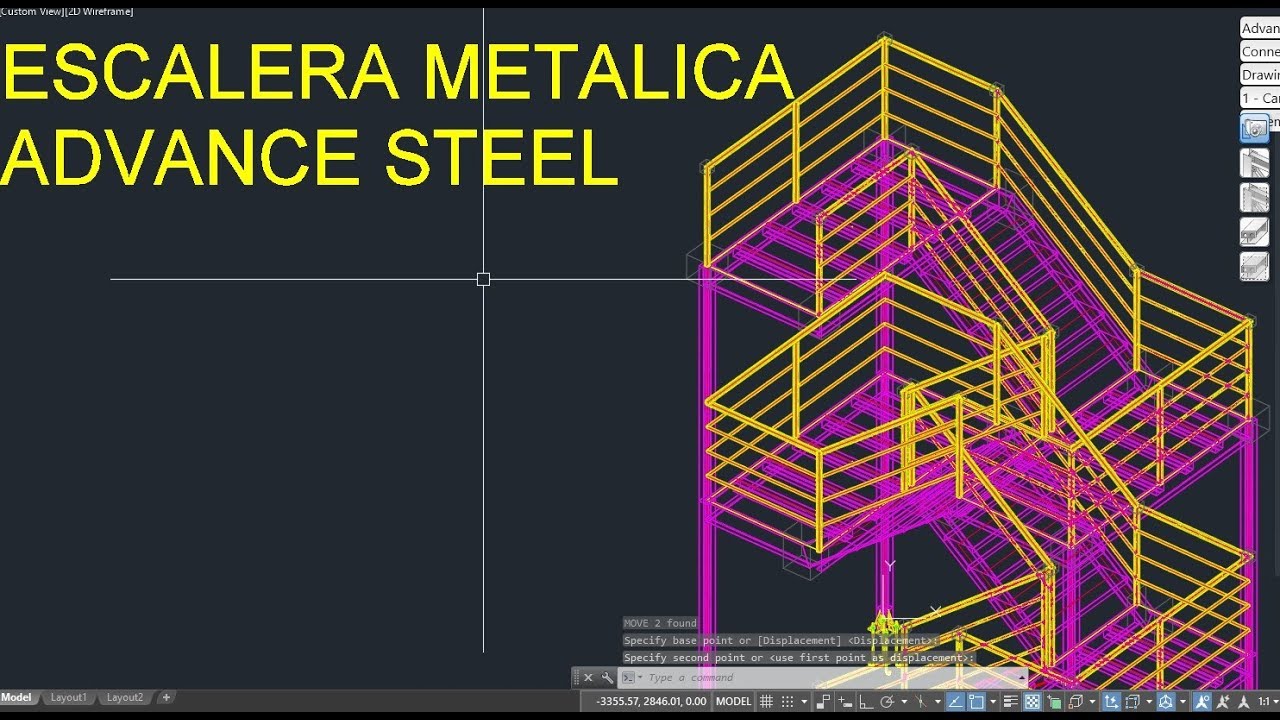Open object snap options dropdown
This screenshot has width=1280, height=720.
pyautogui.click(x=993, y=701)
